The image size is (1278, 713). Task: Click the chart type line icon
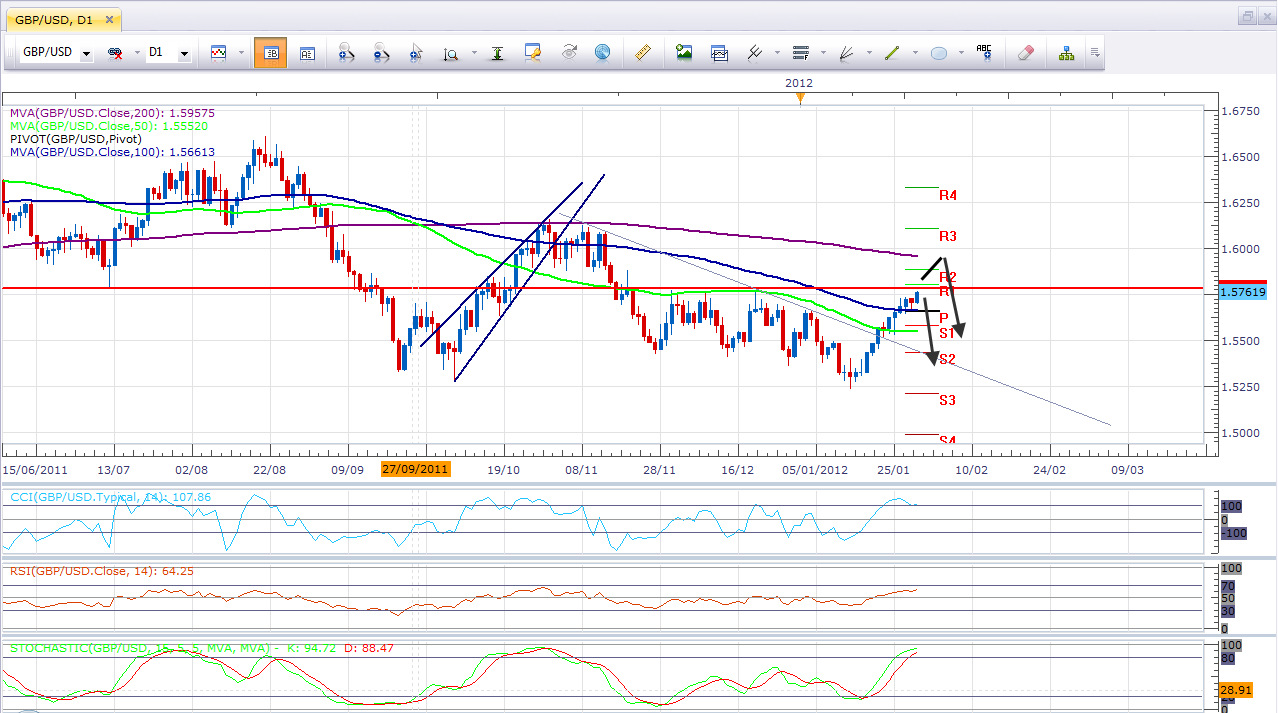pos(218,53)
